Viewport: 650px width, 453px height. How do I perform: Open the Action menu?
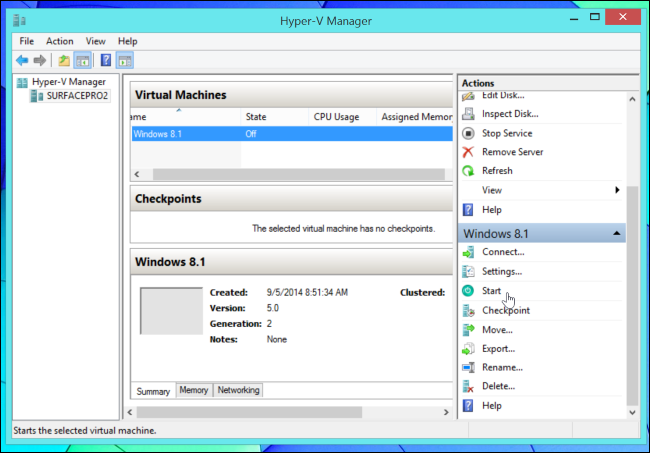pos(60,41)
